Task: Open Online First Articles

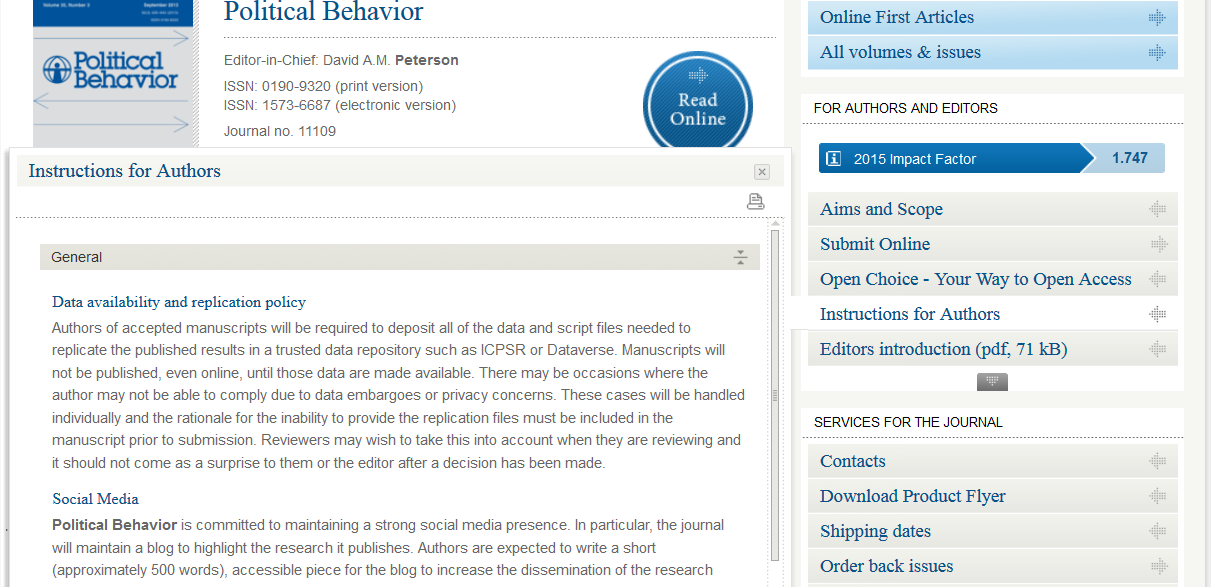Action: [x=896, y=17]
